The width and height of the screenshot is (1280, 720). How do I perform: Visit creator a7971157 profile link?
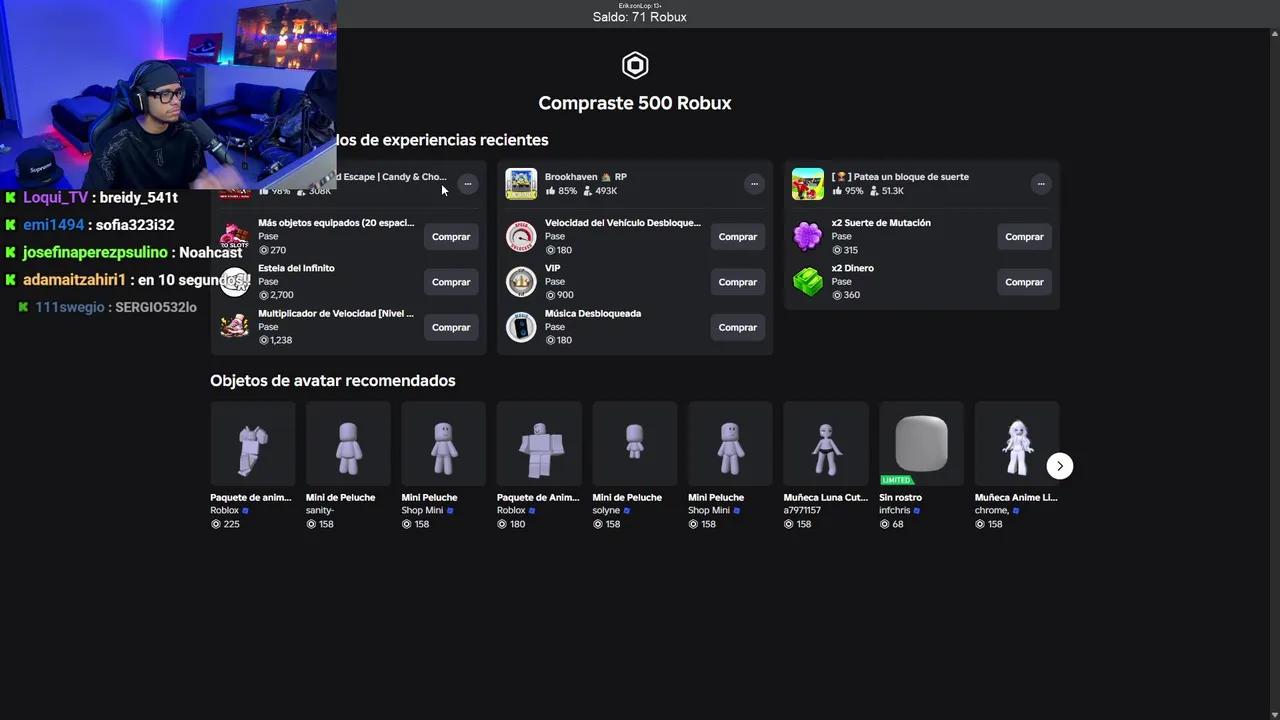pos(802,510)
